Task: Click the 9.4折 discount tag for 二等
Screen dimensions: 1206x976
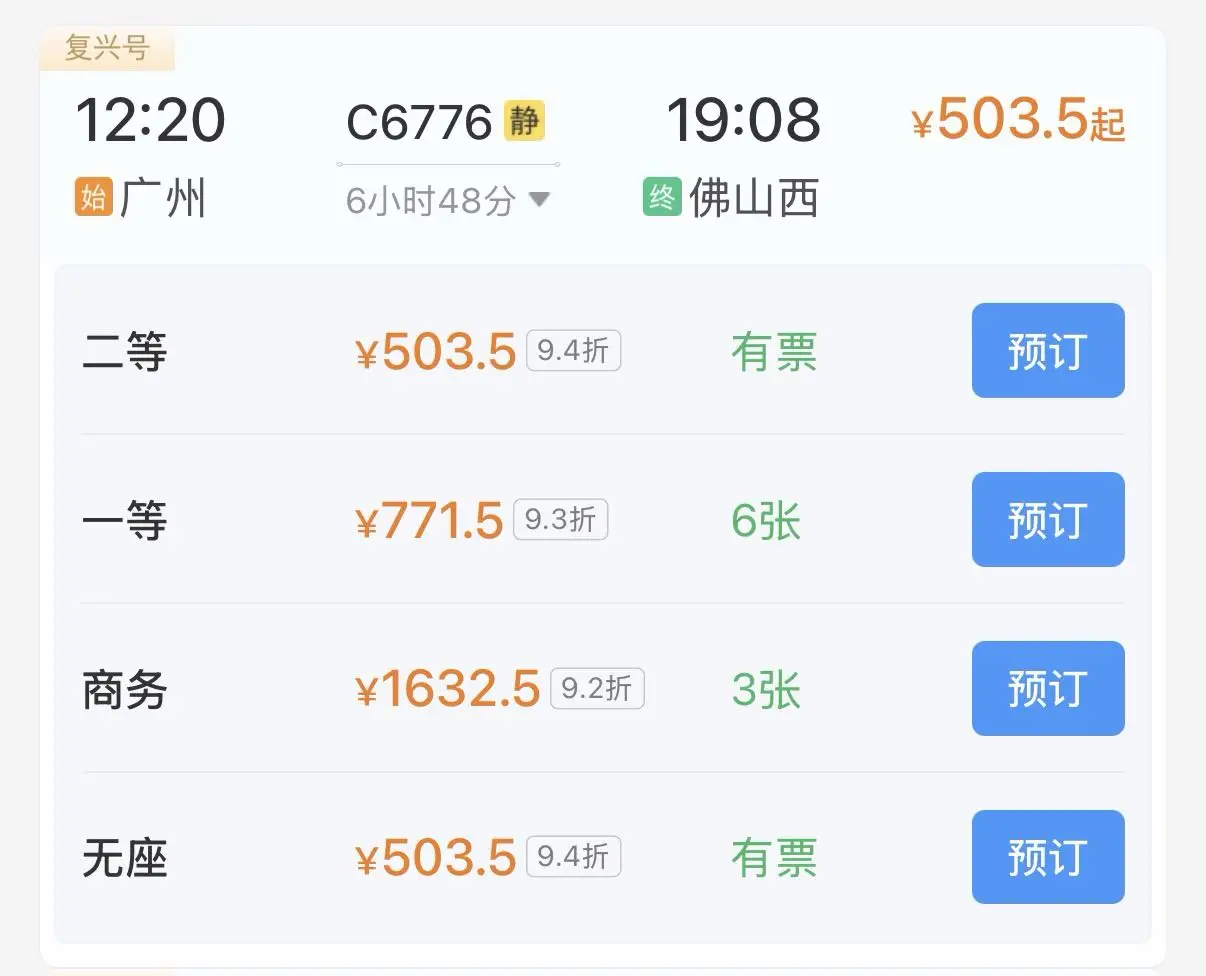Action: 573,351
